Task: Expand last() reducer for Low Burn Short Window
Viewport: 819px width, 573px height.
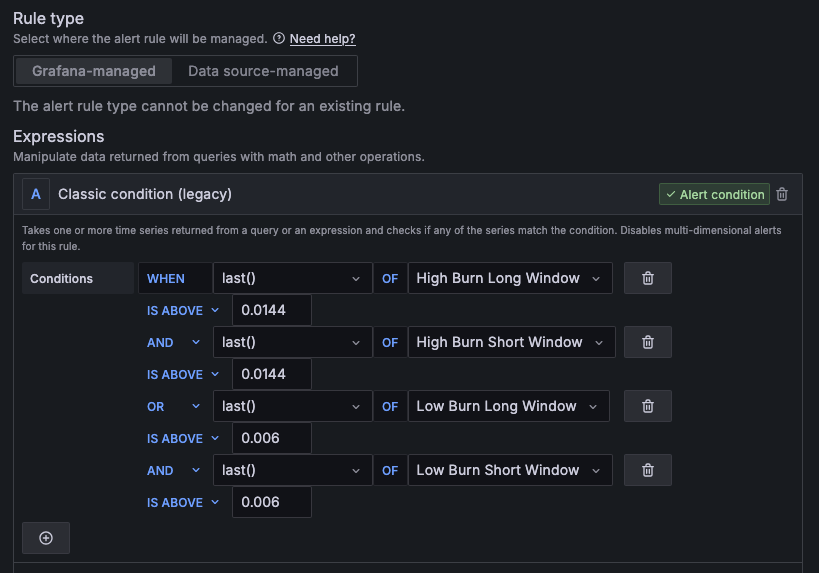Action: [291, 471]
